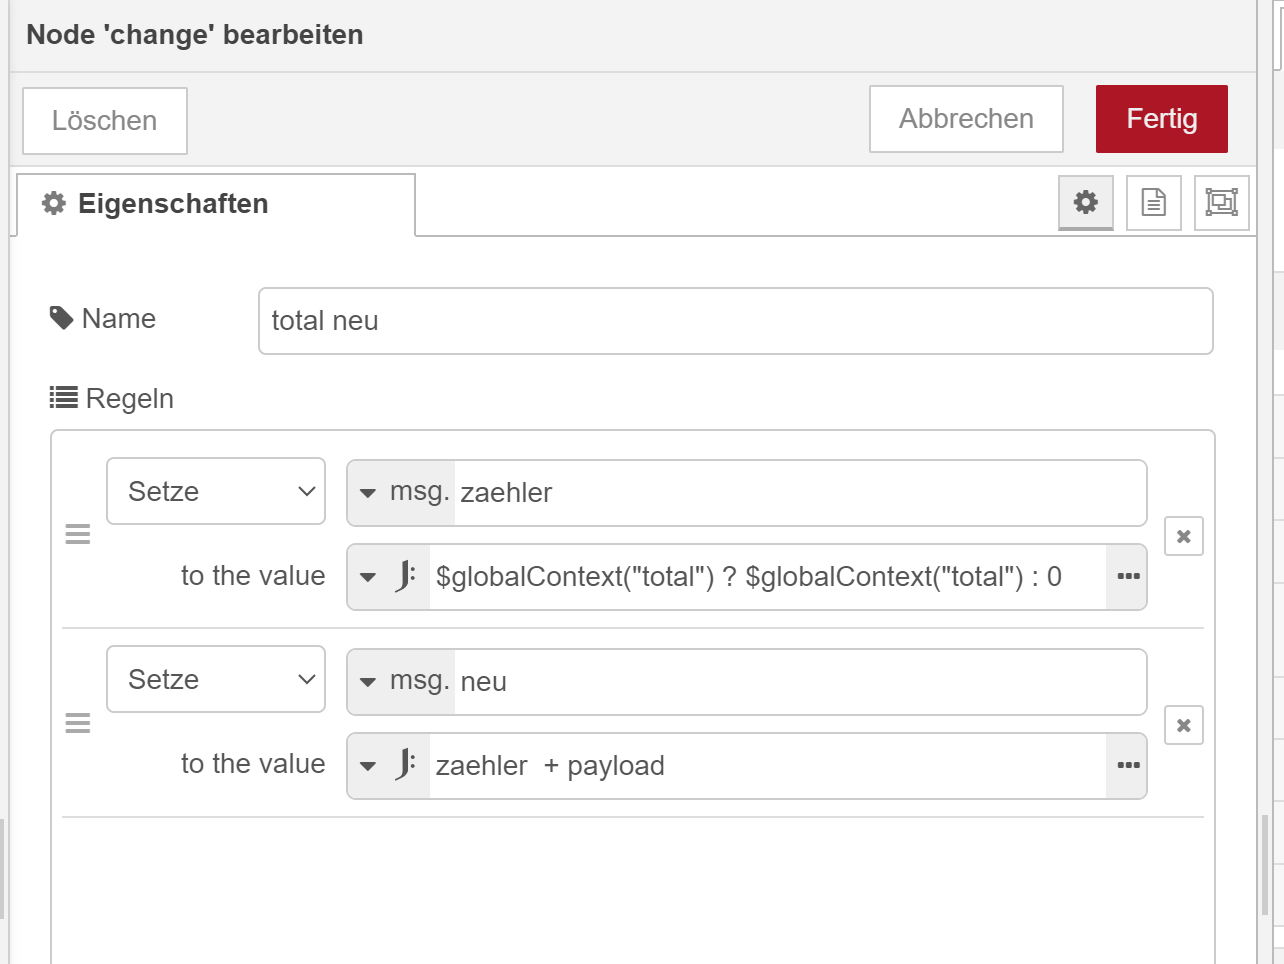Grab reorder handle of zaehler rule
The width and height of the screenshot is (1284, 964).
[78, 534]
